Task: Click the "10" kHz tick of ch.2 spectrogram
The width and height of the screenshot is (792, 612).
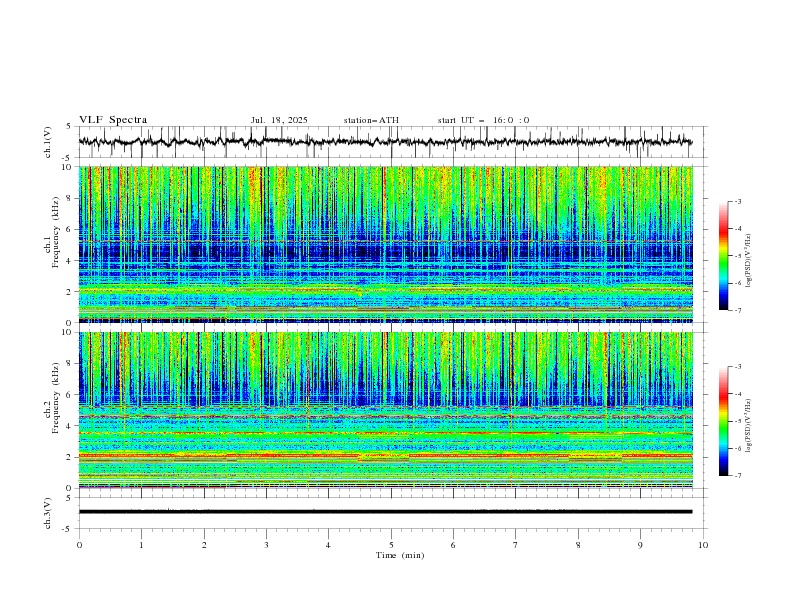Action: click(69, 332)
